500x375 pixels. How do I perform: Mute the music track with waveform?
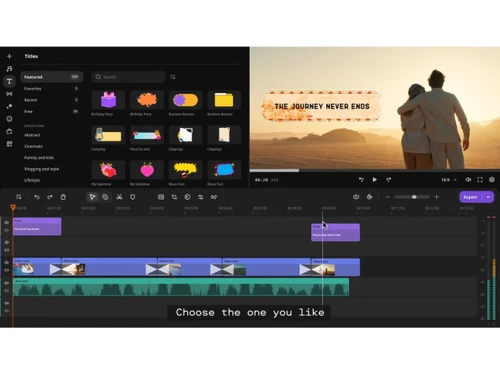click(7, 283)
